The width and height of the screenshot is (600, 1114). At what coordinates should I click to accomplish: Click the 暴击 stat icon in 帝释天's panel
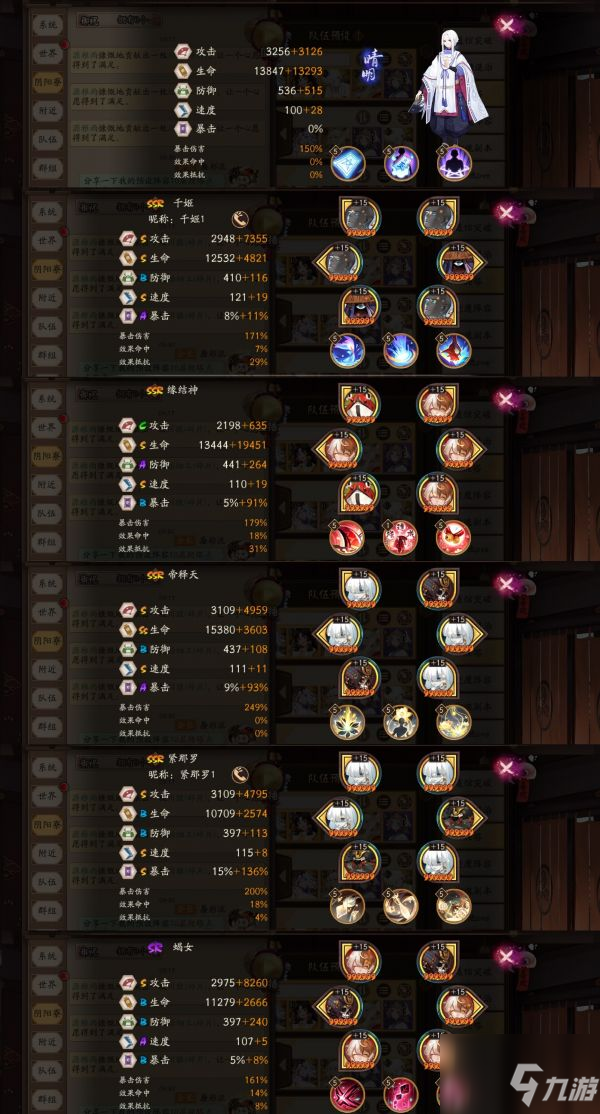[128, 687]
